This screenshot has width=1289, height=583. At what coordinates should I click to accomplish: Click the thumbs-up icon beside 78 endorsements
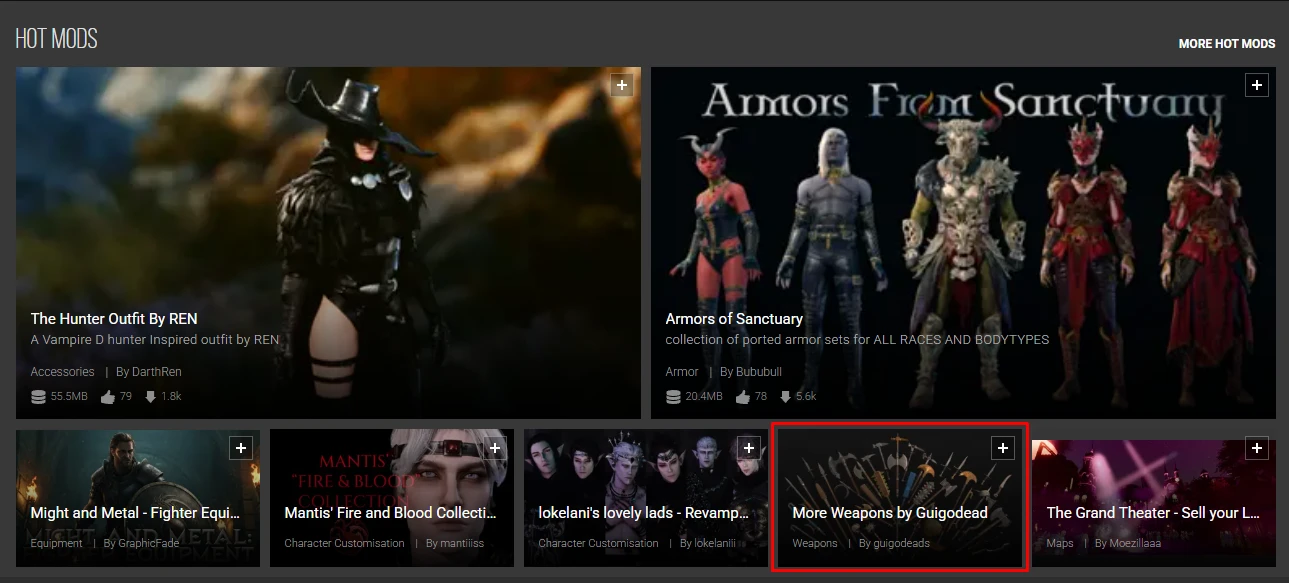tap(742, 397)
